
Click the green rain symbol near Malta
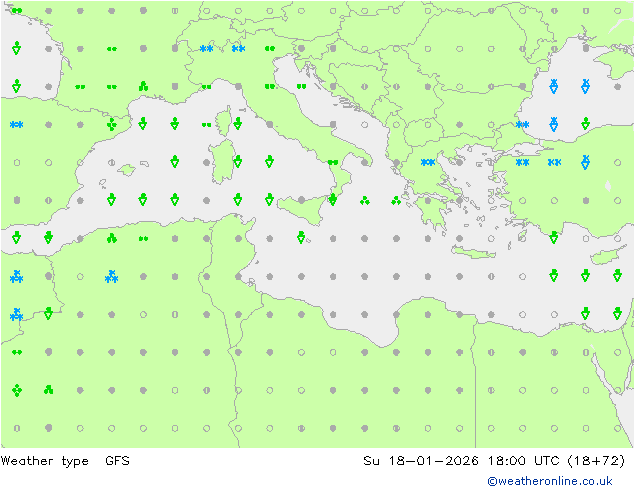[301, 237]
